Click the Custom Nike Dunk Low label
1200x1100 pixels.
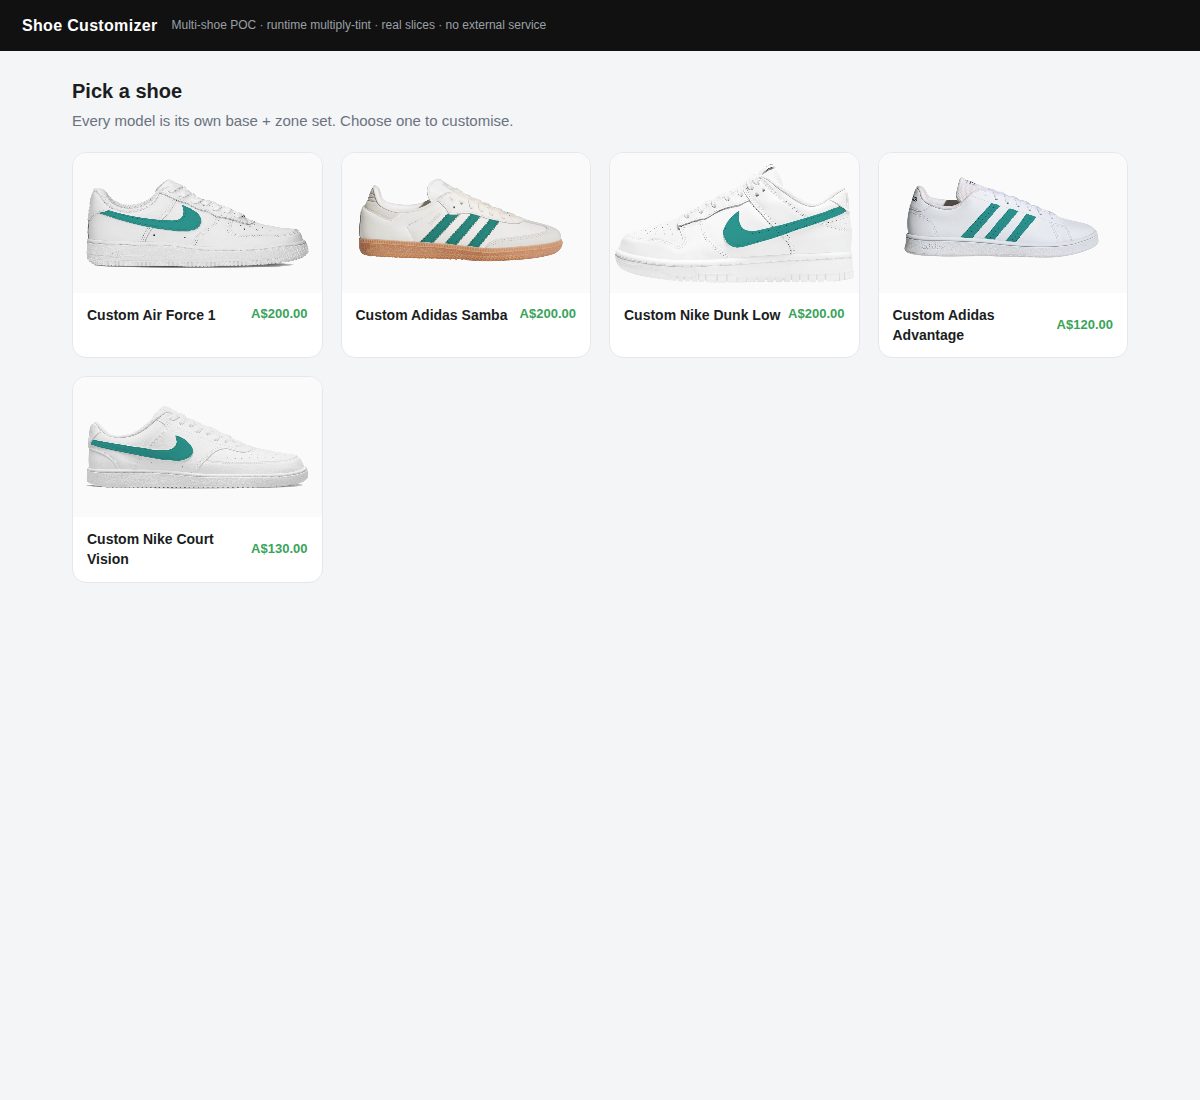tap(702, 315)
